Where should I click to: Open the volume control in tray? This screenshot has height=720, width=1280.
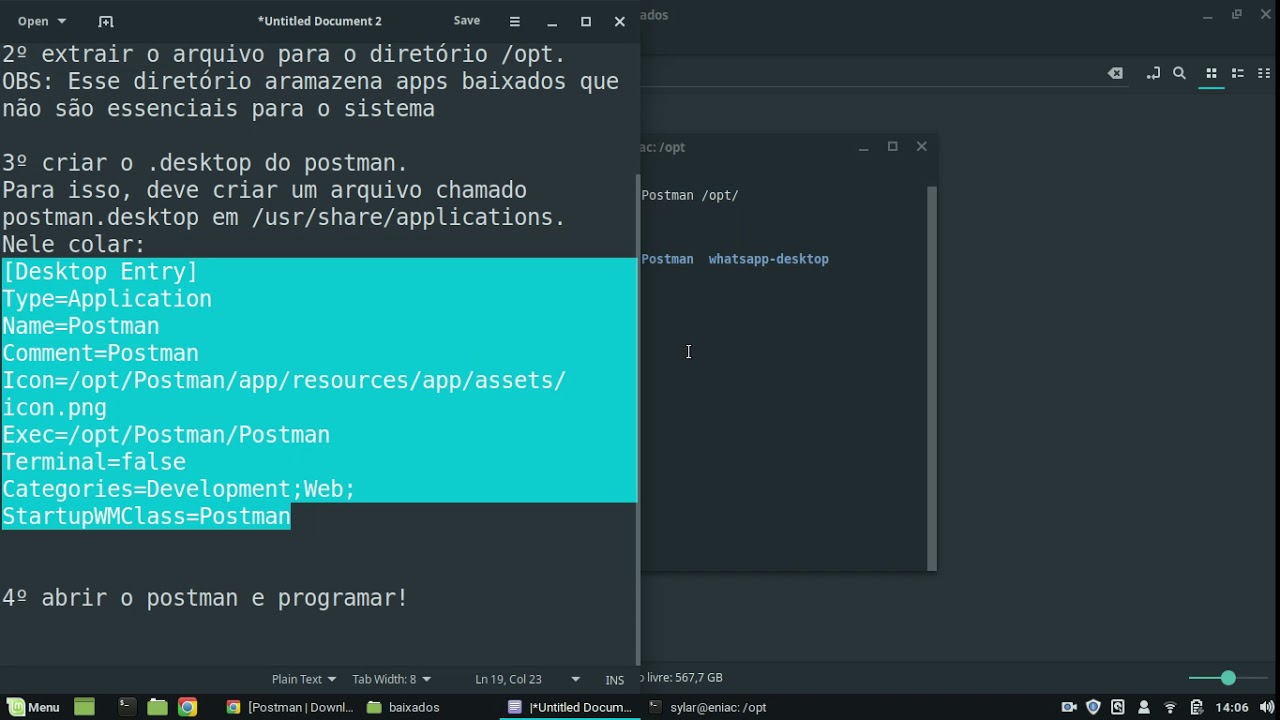tap(1267, 707)
